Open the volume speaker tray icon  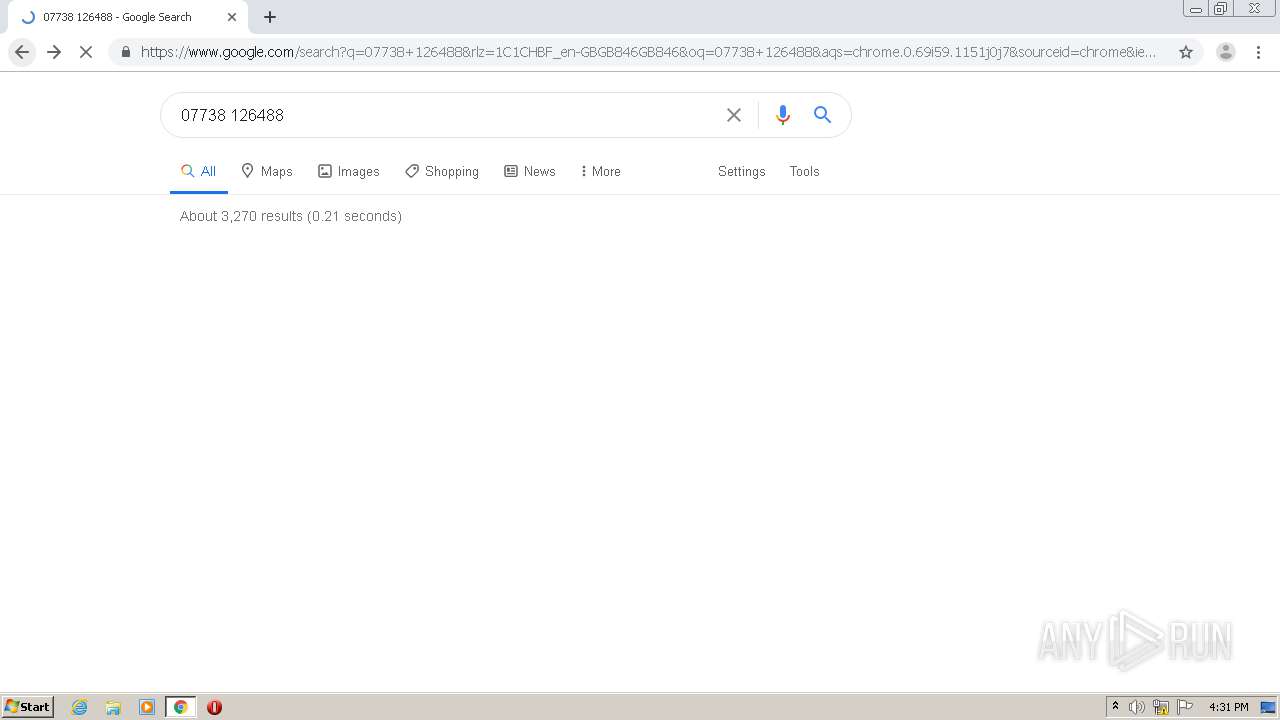point(1137,707)
